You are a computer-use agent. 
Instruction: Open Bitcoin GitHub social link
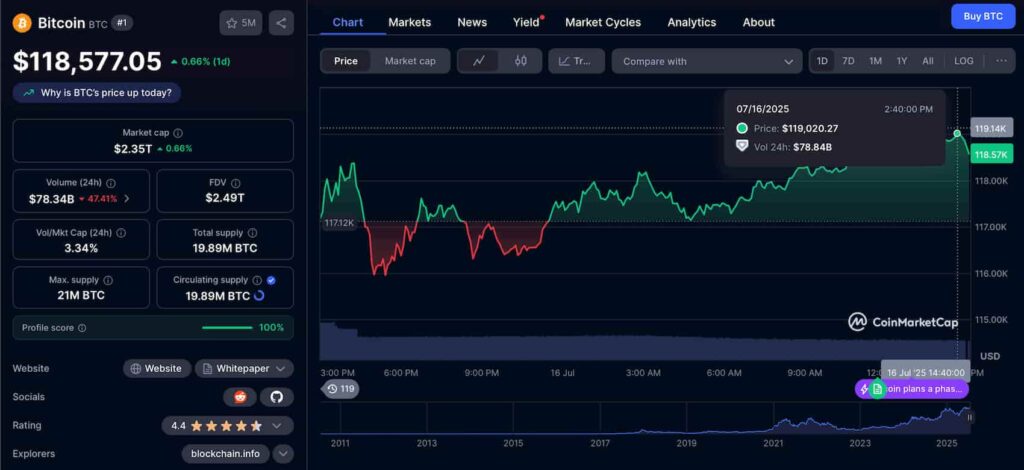(x=277, y=397)
